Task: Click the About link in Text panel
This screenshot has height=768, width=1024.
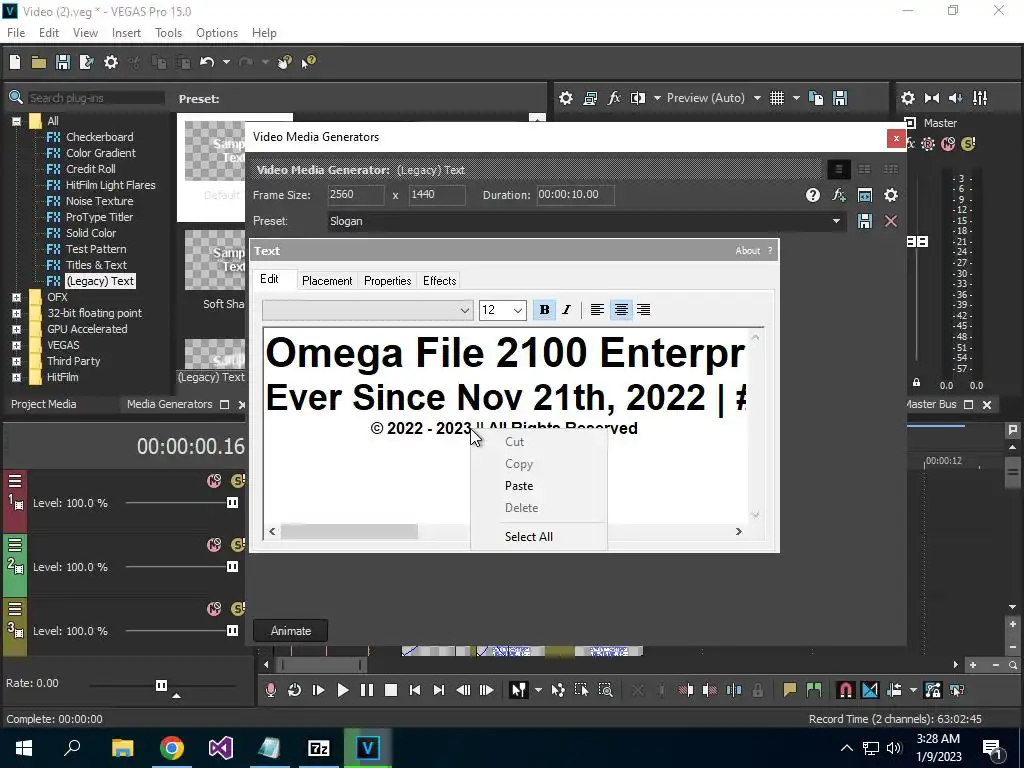Action: click(747, 251)
